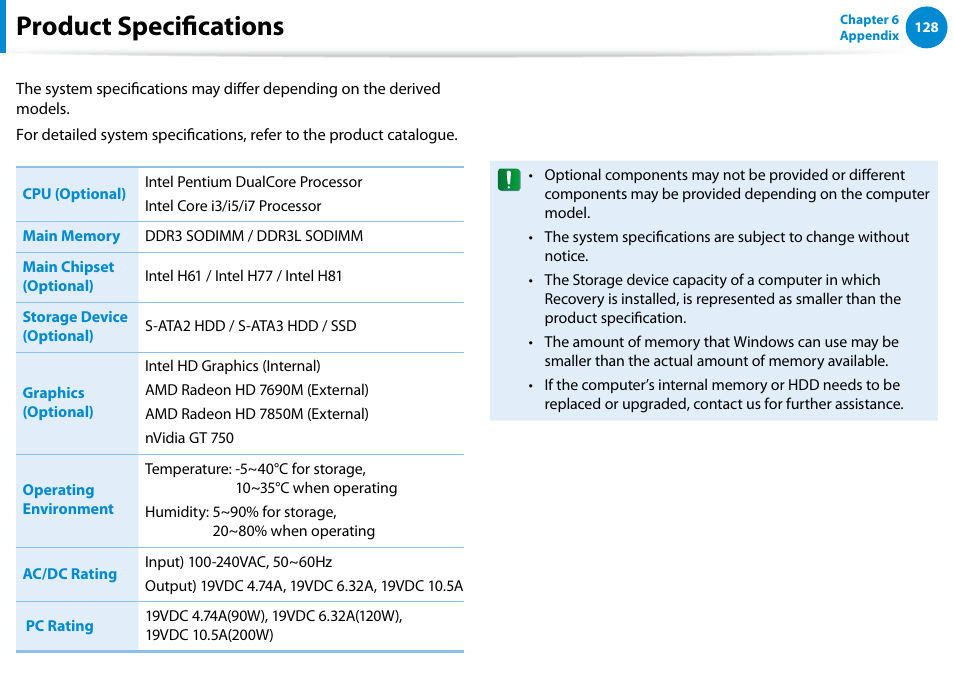Click 'nVidia GT 750' line
Screen dimensions: 954x677
point(189,438)
